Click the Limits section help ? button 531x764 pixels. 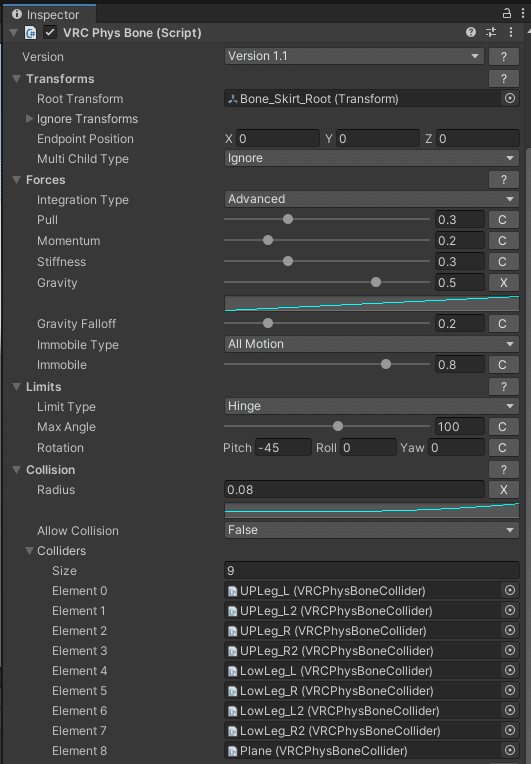click(x=503, y=387)
